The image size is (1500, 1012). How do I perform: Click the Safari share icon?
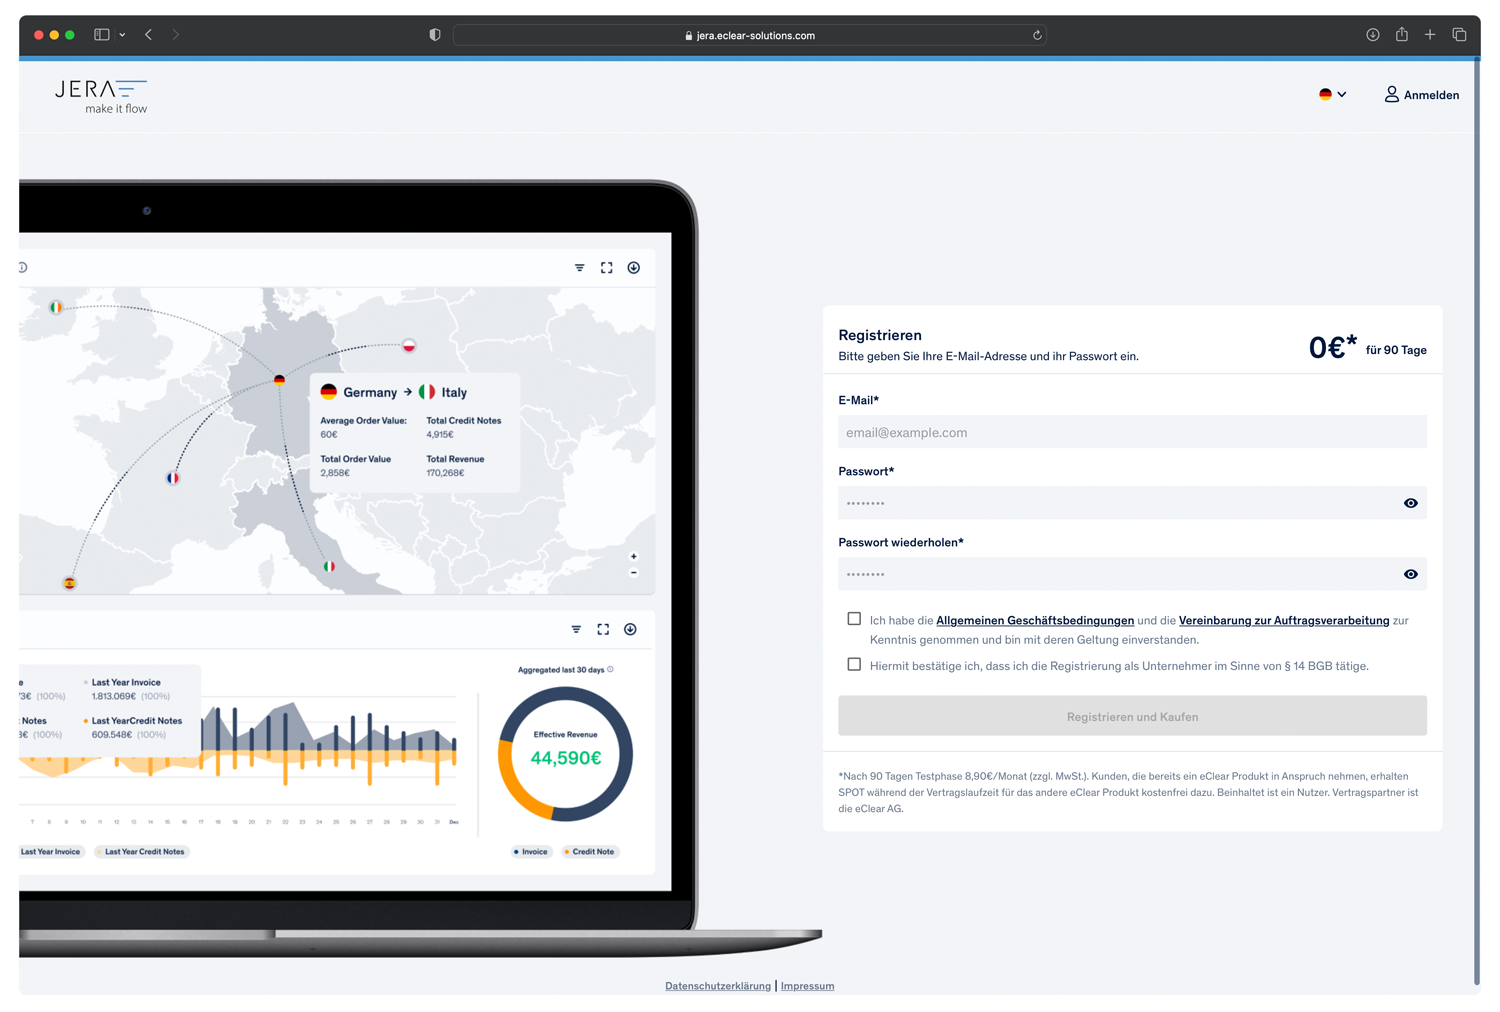click(1402, 34)
